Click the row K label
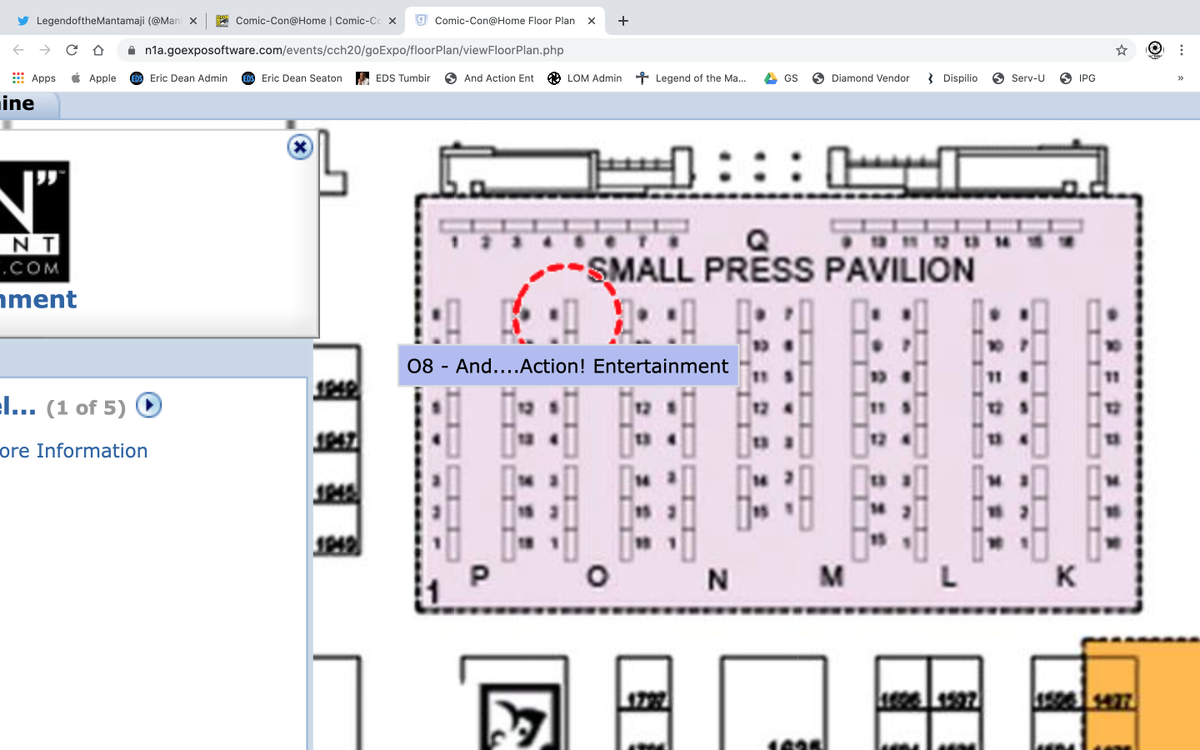 pos(1066,576)
